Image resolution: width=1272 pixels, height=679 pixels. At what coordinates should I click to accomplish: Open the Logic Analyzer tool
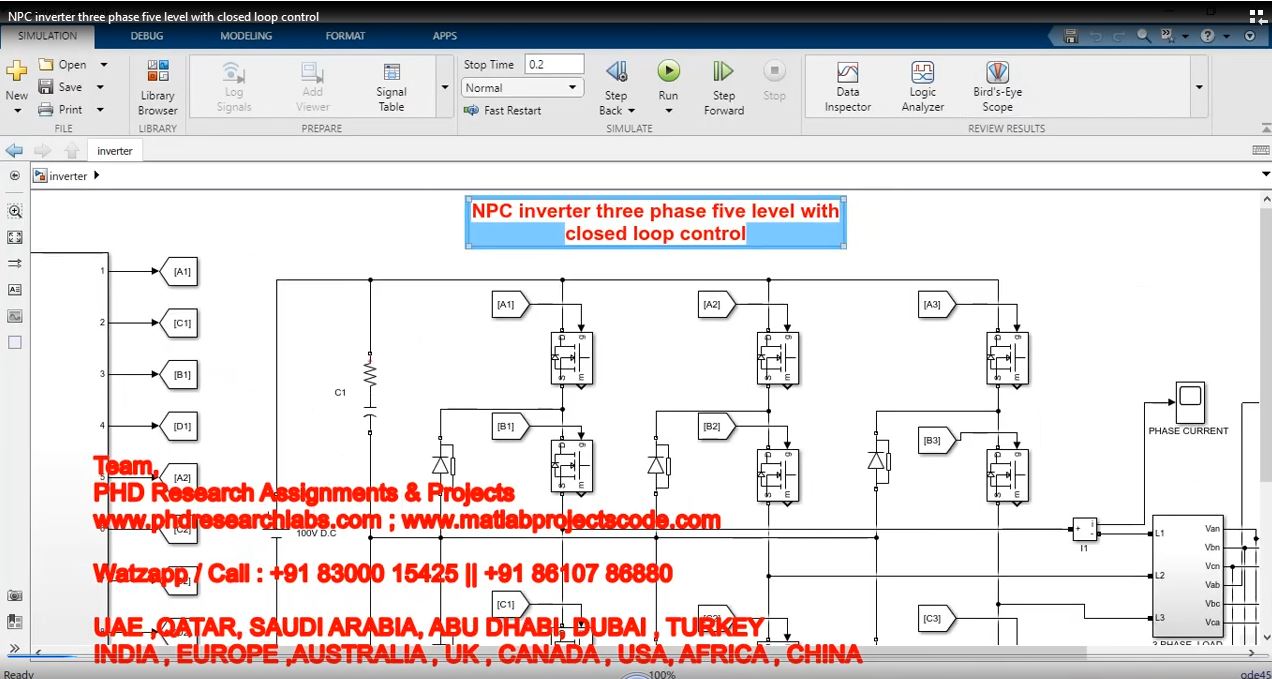point(922,86)
